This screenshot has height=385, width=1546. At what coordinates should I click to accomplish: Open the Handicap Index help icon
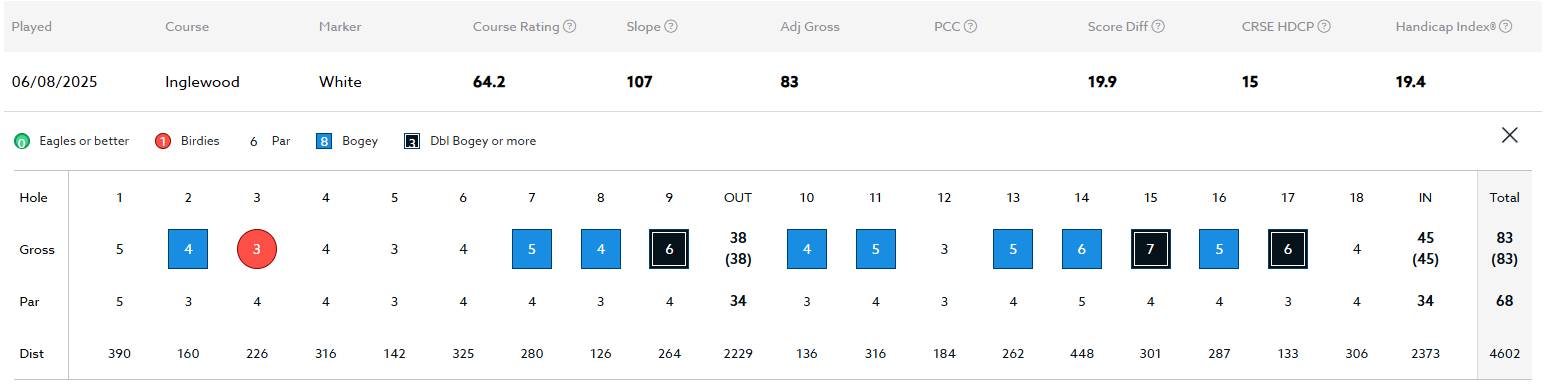tap(1505, 27)
